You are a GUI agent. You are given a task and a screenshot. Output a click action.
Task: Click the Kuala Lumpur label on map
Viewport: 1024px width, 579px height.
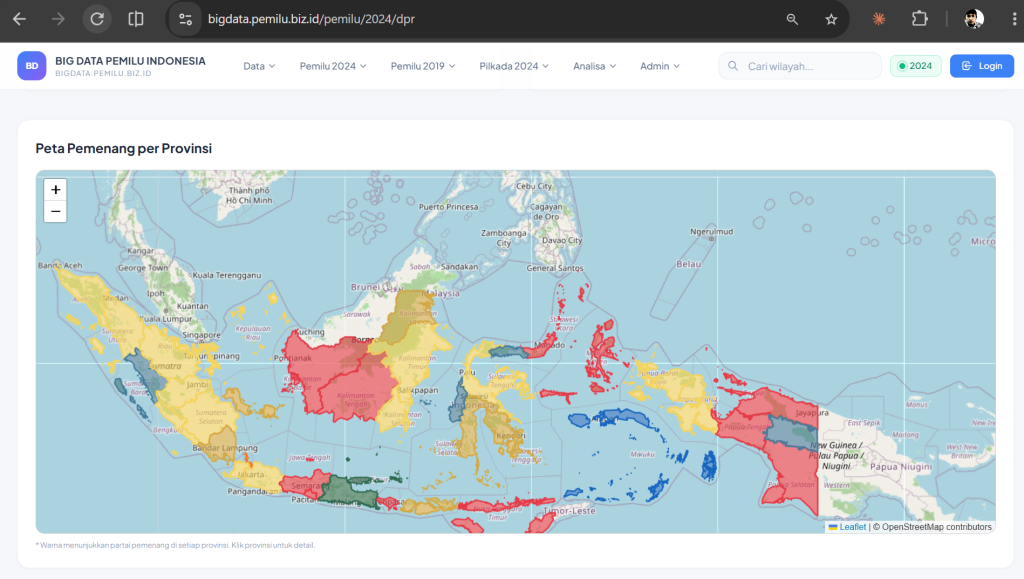pyautogui.click(x=168, y=319)
